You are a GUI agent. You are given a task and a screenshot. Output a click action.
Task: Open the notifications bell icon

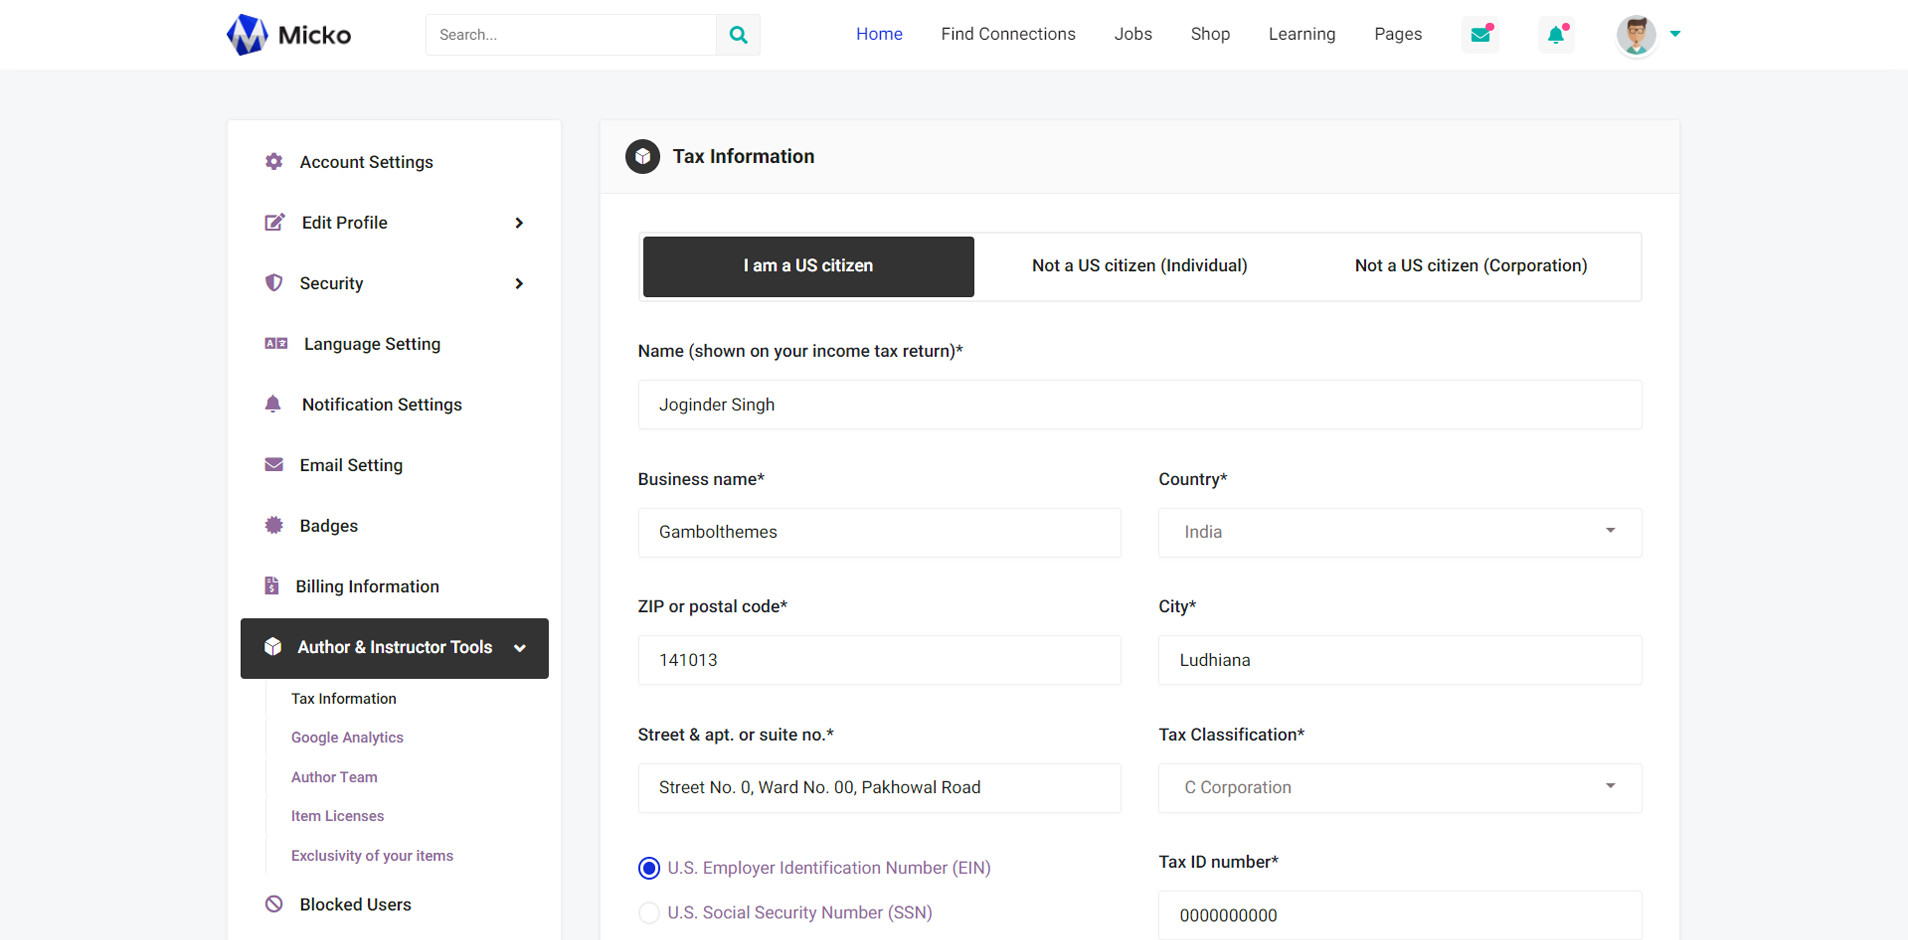point(1556,35)
